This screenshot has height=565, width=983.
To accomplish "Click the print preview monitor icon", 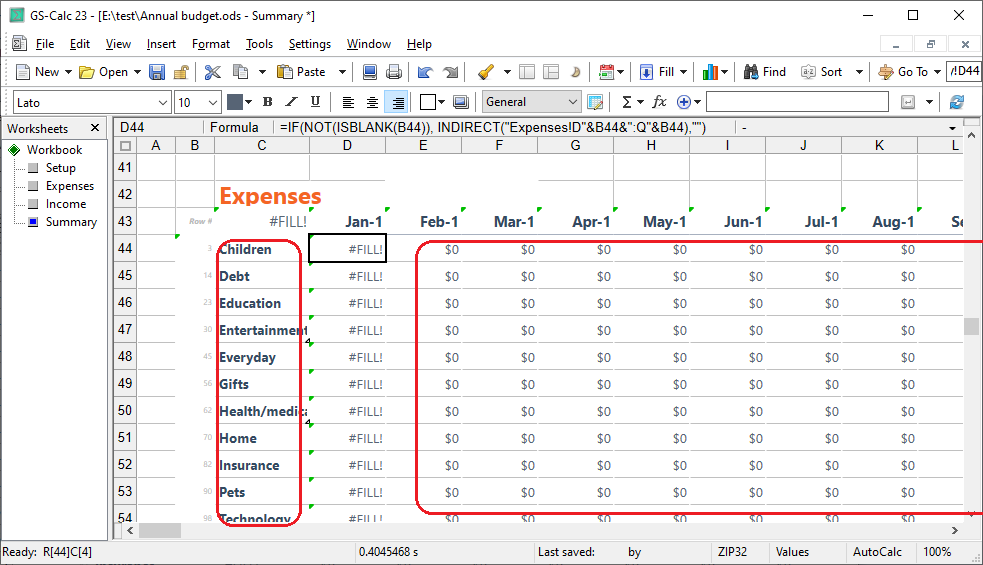I will tap(370, 72).
